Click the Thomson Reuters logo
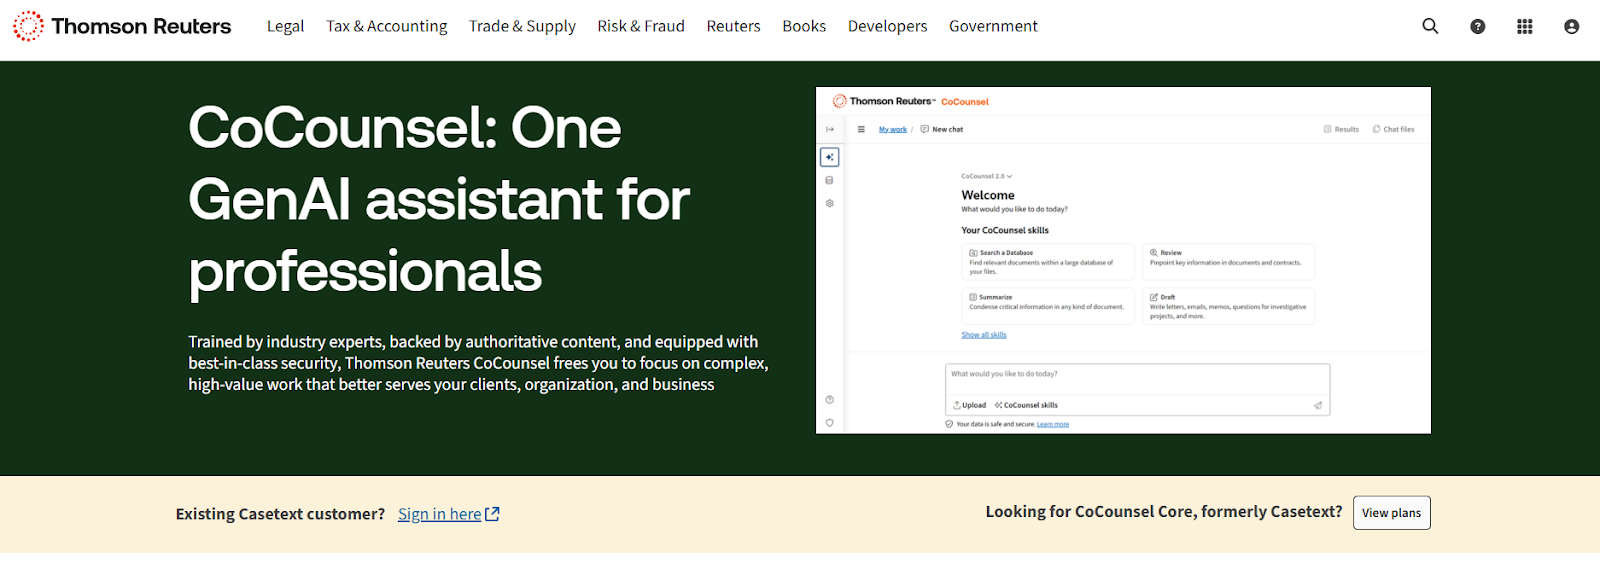Screen dimensions: 1600x575 tap(121, 26)
